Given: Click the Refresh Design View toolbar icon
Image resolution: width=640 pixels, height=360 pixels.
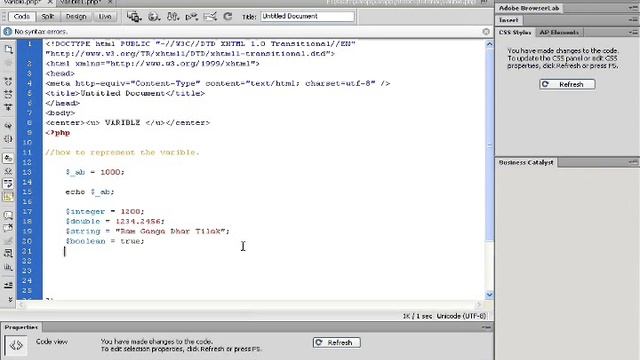Looking at the screenshot, I should pos(228,16).
